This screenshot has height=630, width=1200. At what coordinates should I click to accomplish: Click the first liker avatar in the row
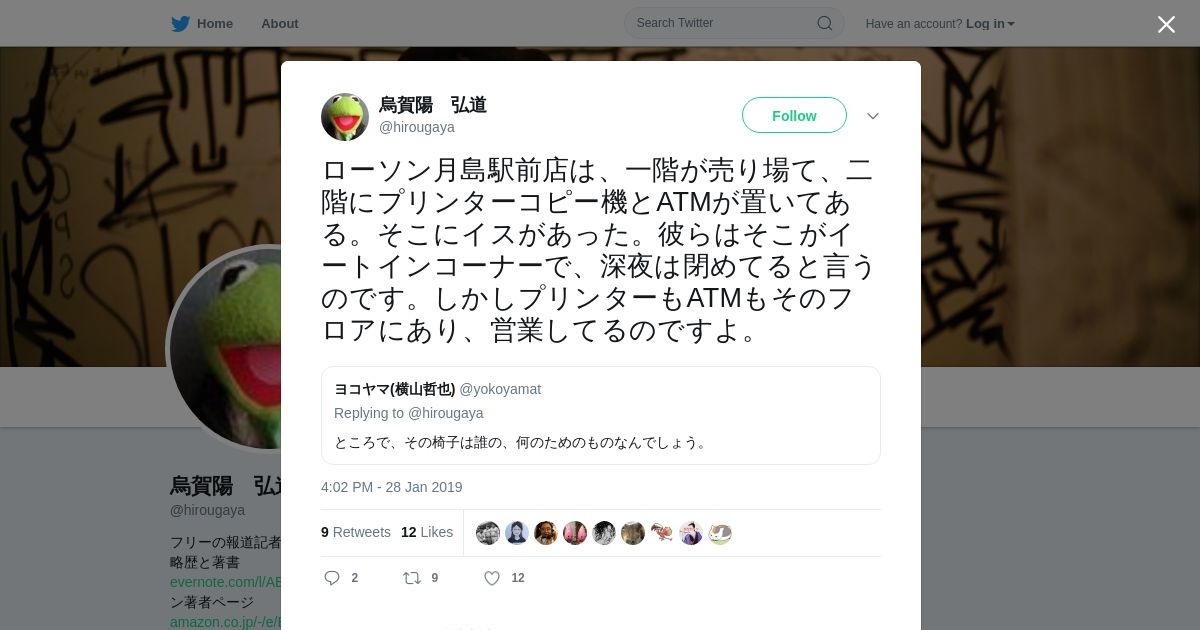coord(488,533)
